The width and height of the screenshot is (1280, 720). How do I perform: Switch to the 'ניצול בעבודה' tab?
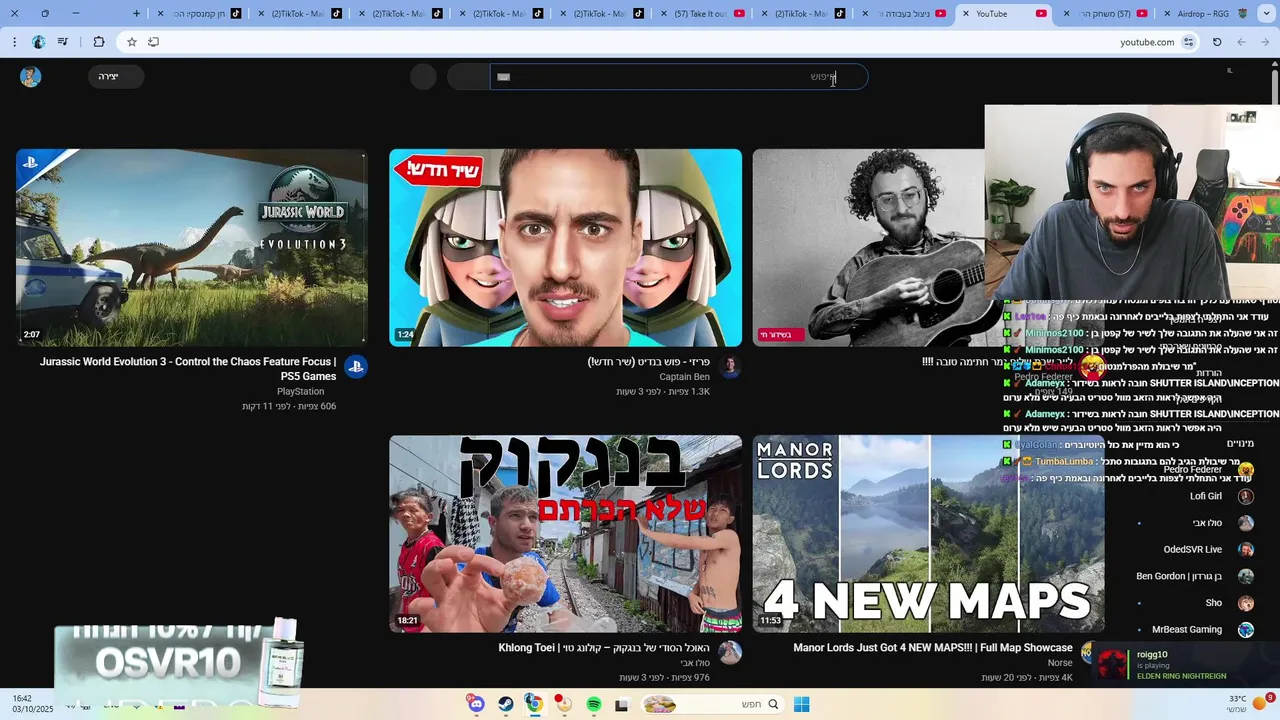click(x=904, y=13)
